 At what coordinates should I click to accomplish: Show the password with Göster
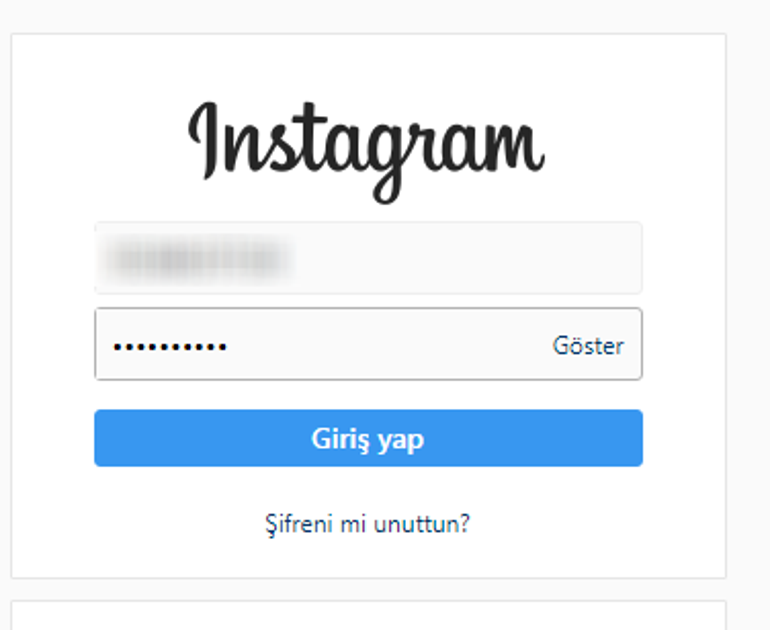click(x=588, y=346)
